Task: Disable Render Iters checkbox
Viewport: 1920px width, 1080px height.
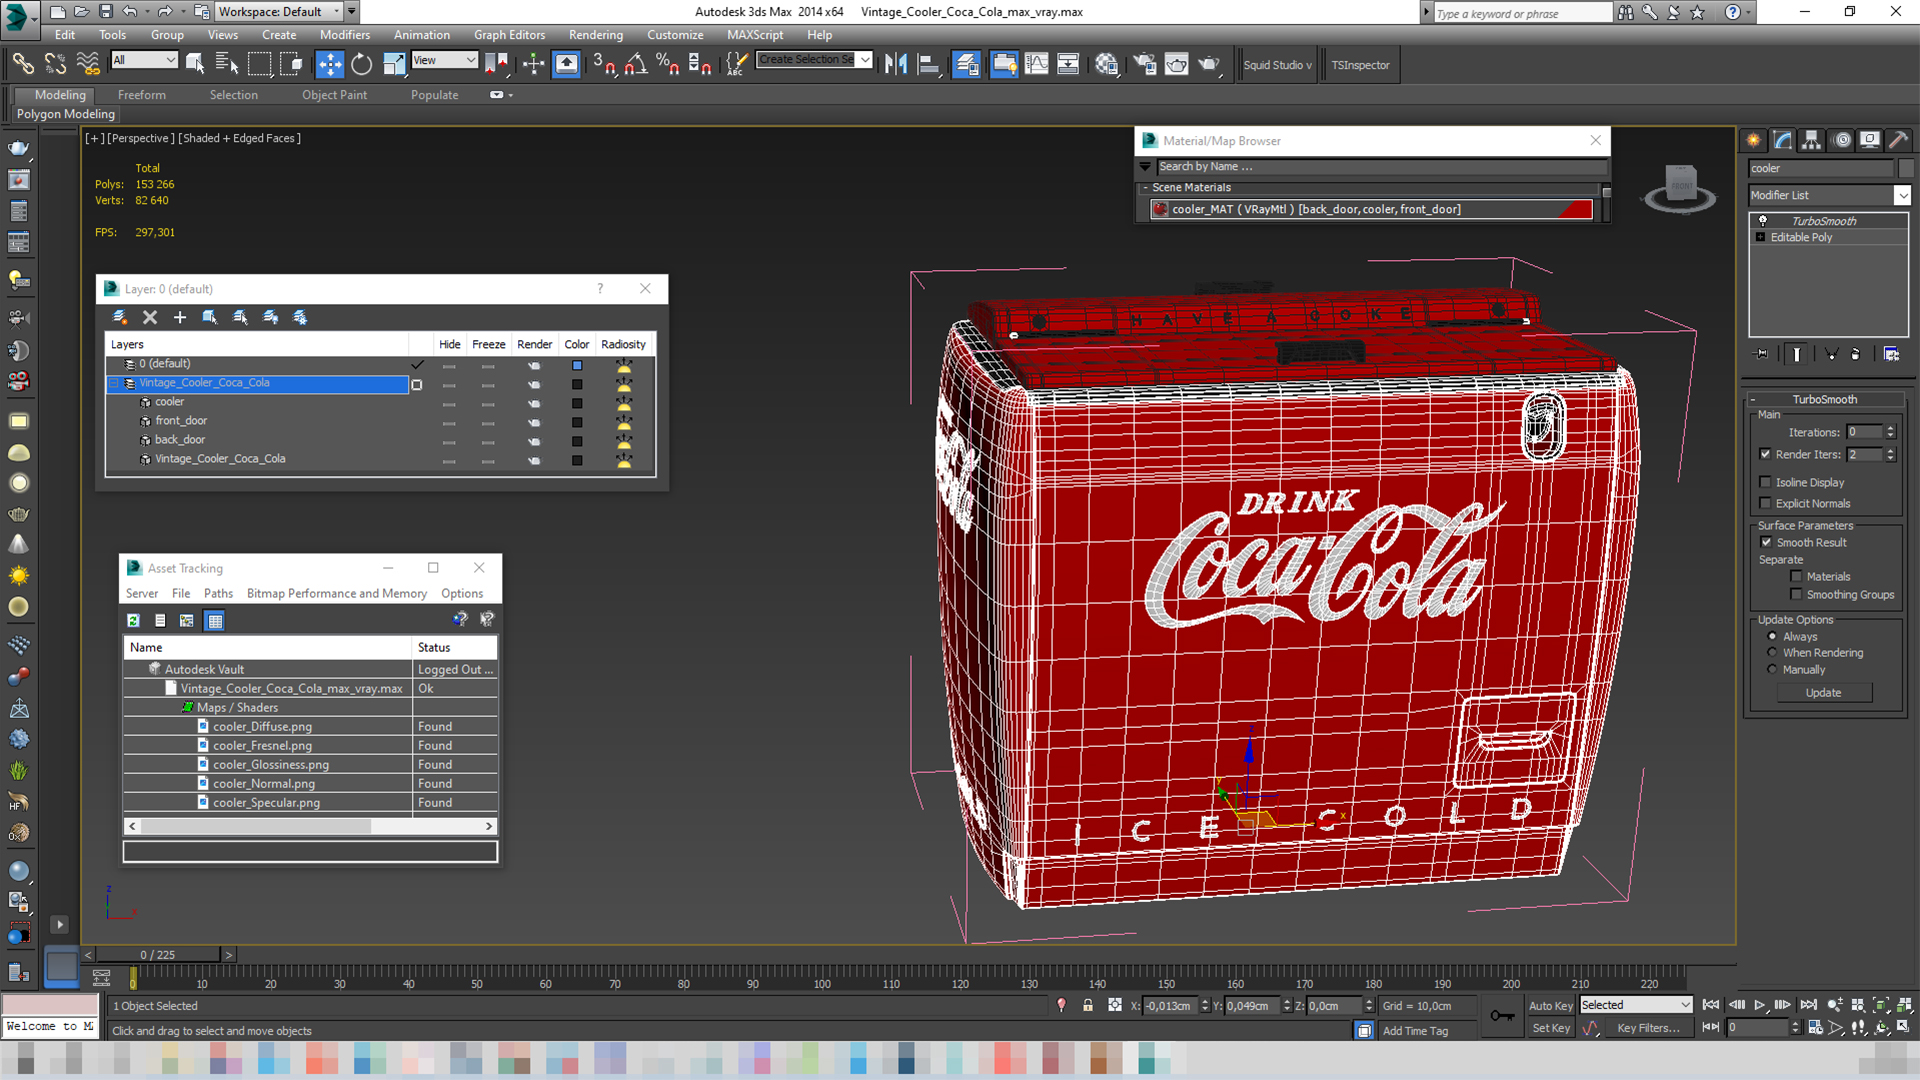Action: (1765, 454)
